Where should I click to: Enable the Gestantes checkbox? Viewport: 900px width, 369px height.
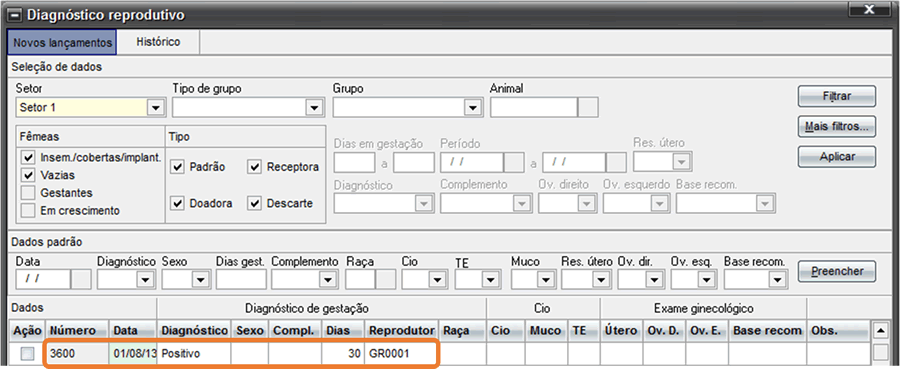tap(27, 192)
